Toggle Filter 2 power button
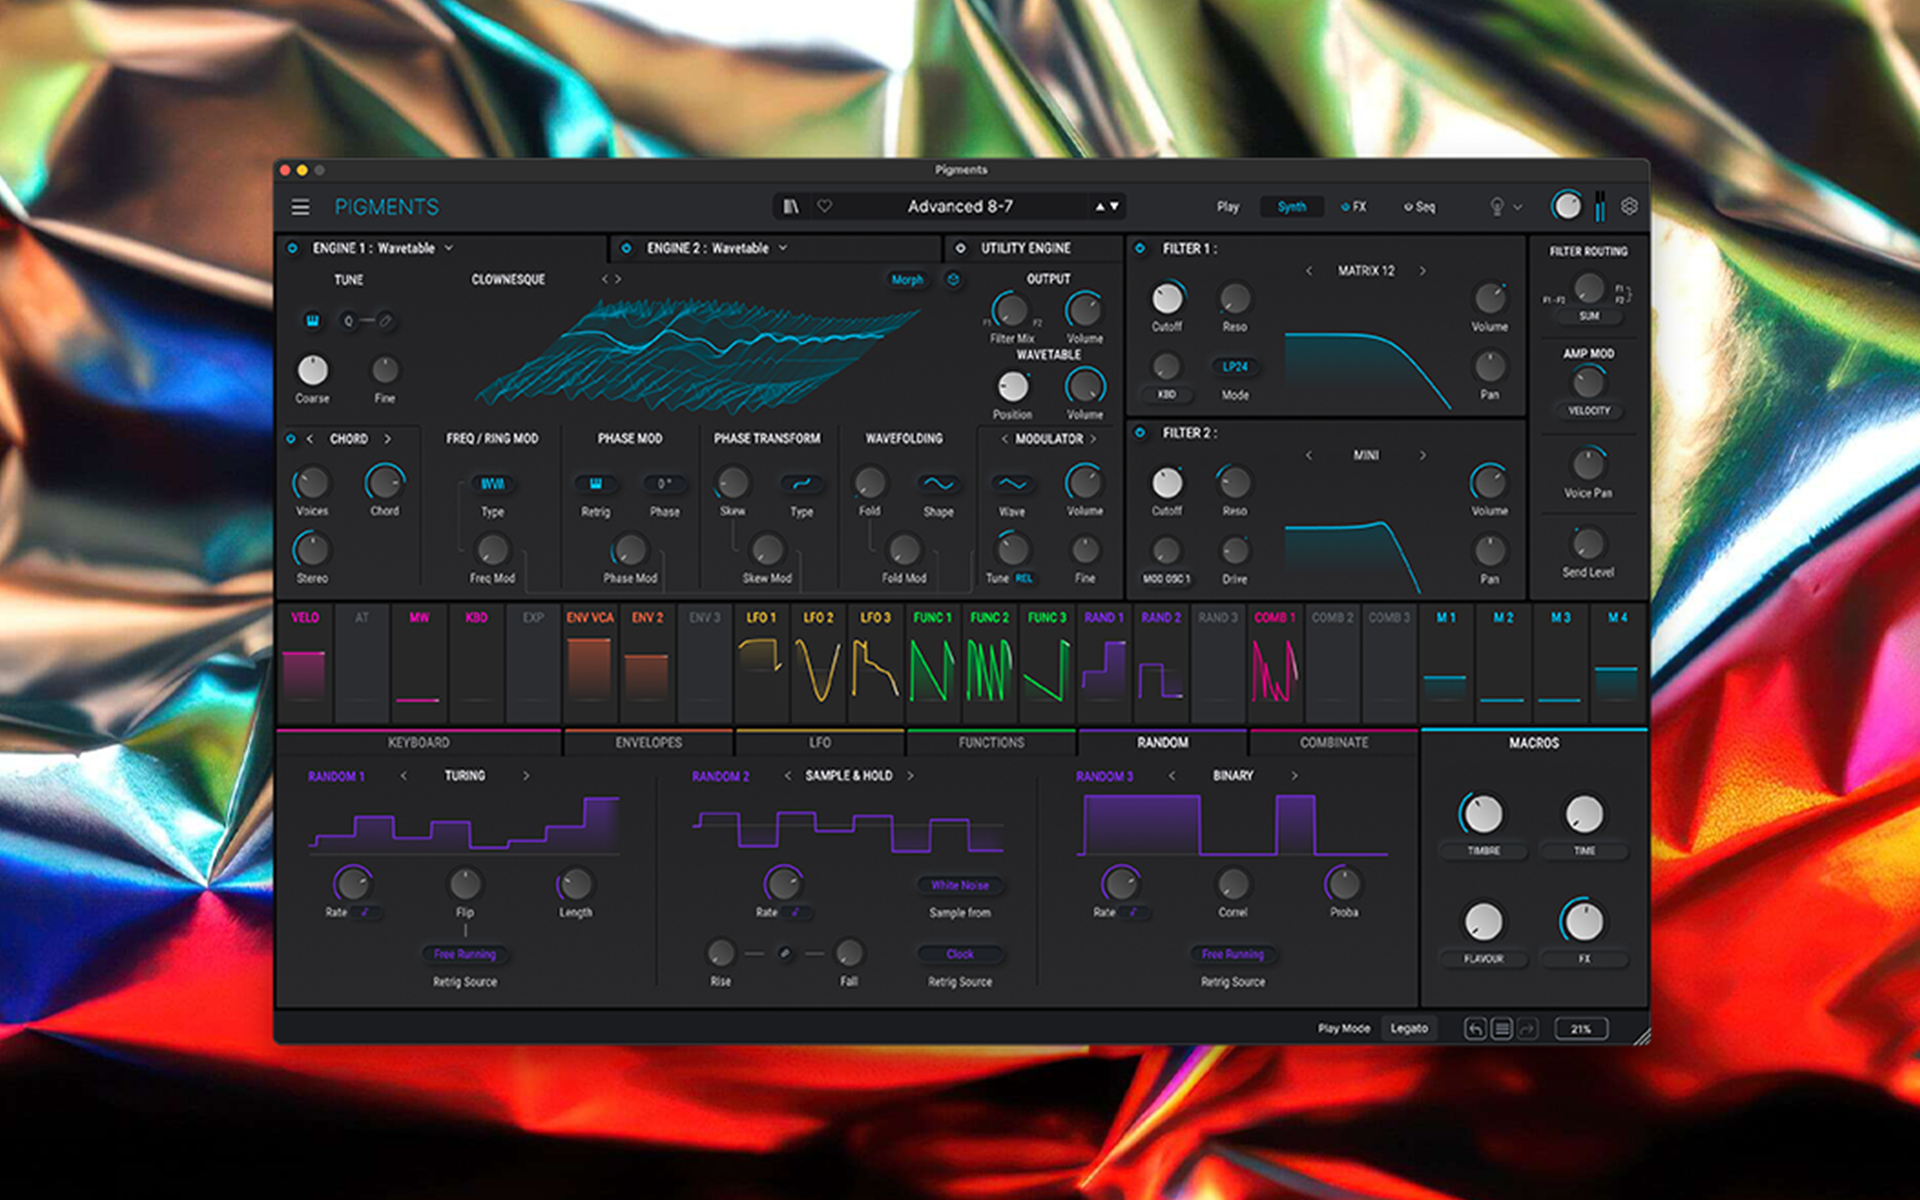Image resolution: width=1920 pixels, height=1200 pixels. [x=1140, y=433]
